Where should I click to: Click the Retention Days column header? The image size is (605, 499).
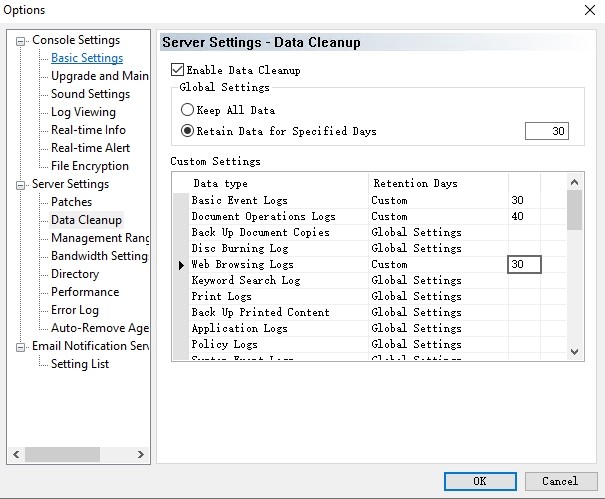pyautogui.click(x=415, y=184)
